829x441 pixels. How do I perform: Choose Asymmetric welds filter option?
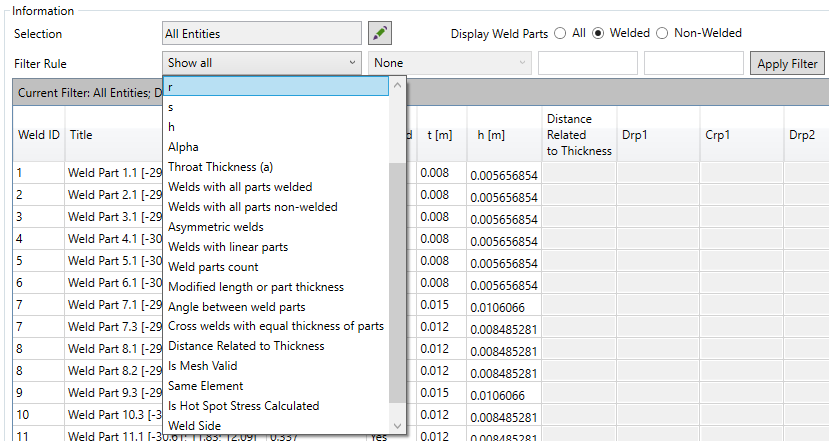215,227
